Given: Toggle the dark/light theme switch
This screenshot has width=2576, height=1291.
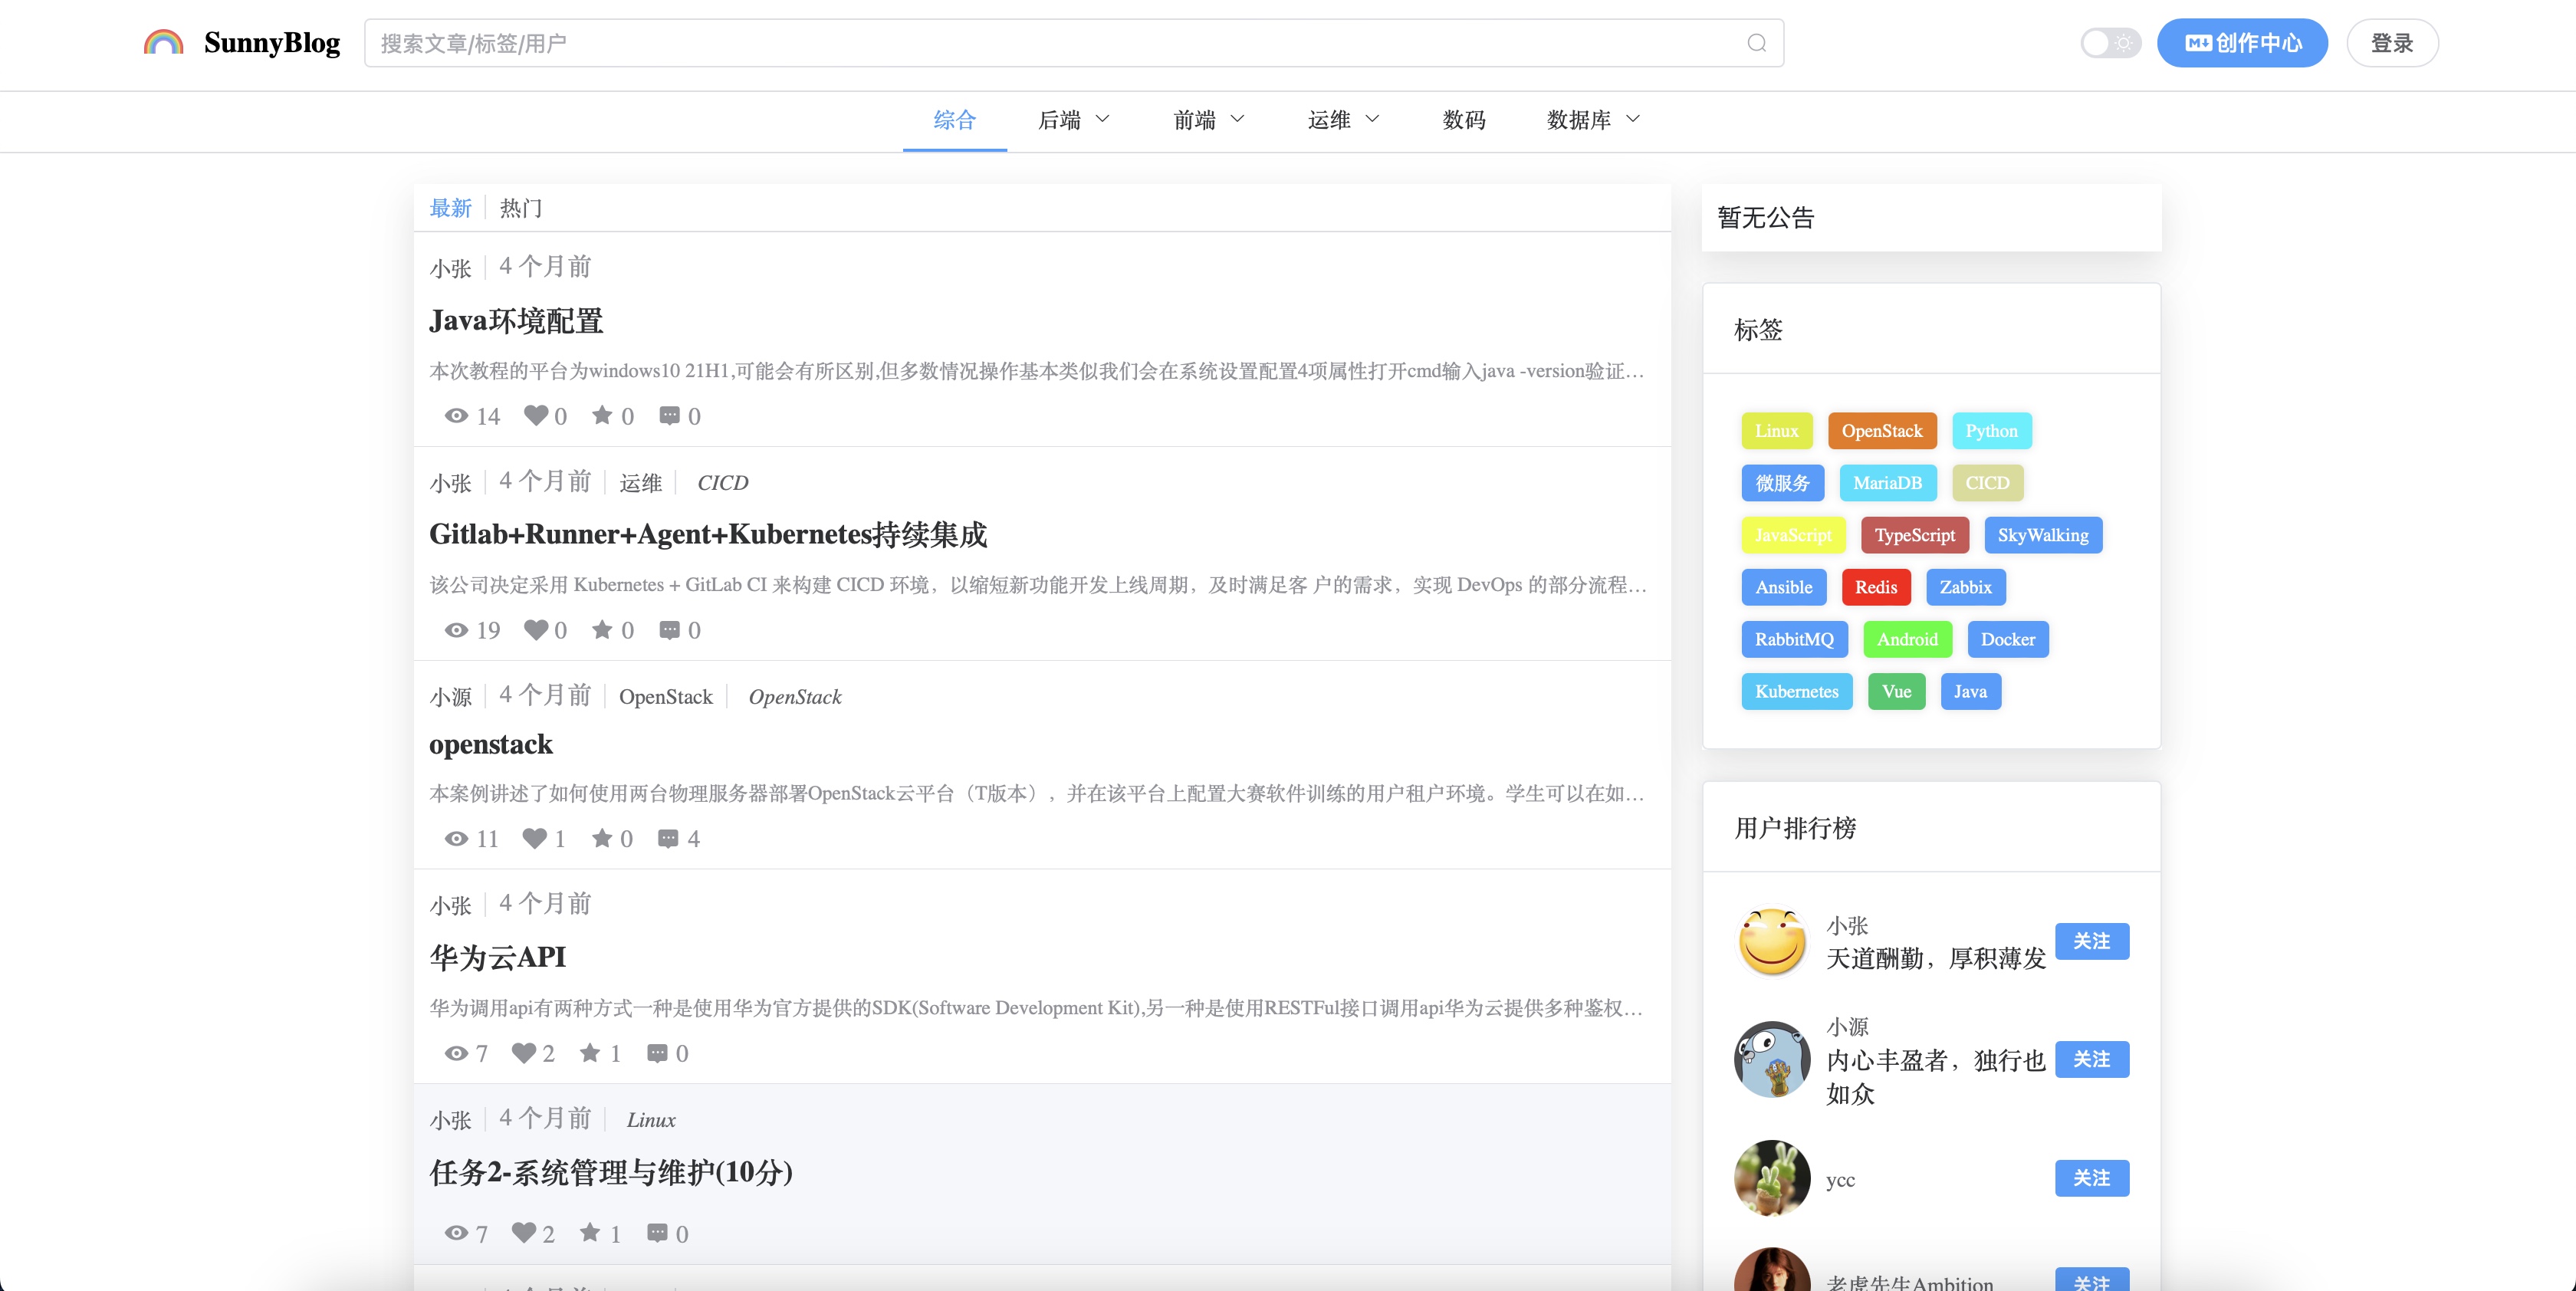Looking at the screenshot, I should coord(2110,43).
